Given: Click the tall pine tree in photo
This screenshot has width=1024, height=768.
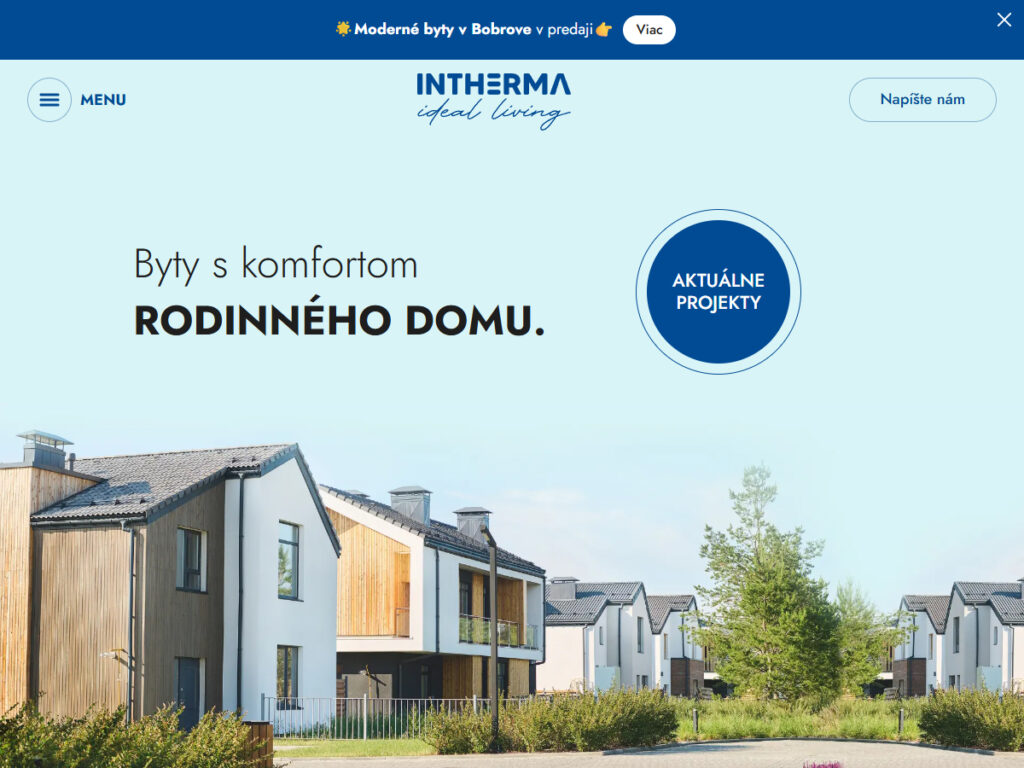Looking at the screenshot, I should click(767, 588).
